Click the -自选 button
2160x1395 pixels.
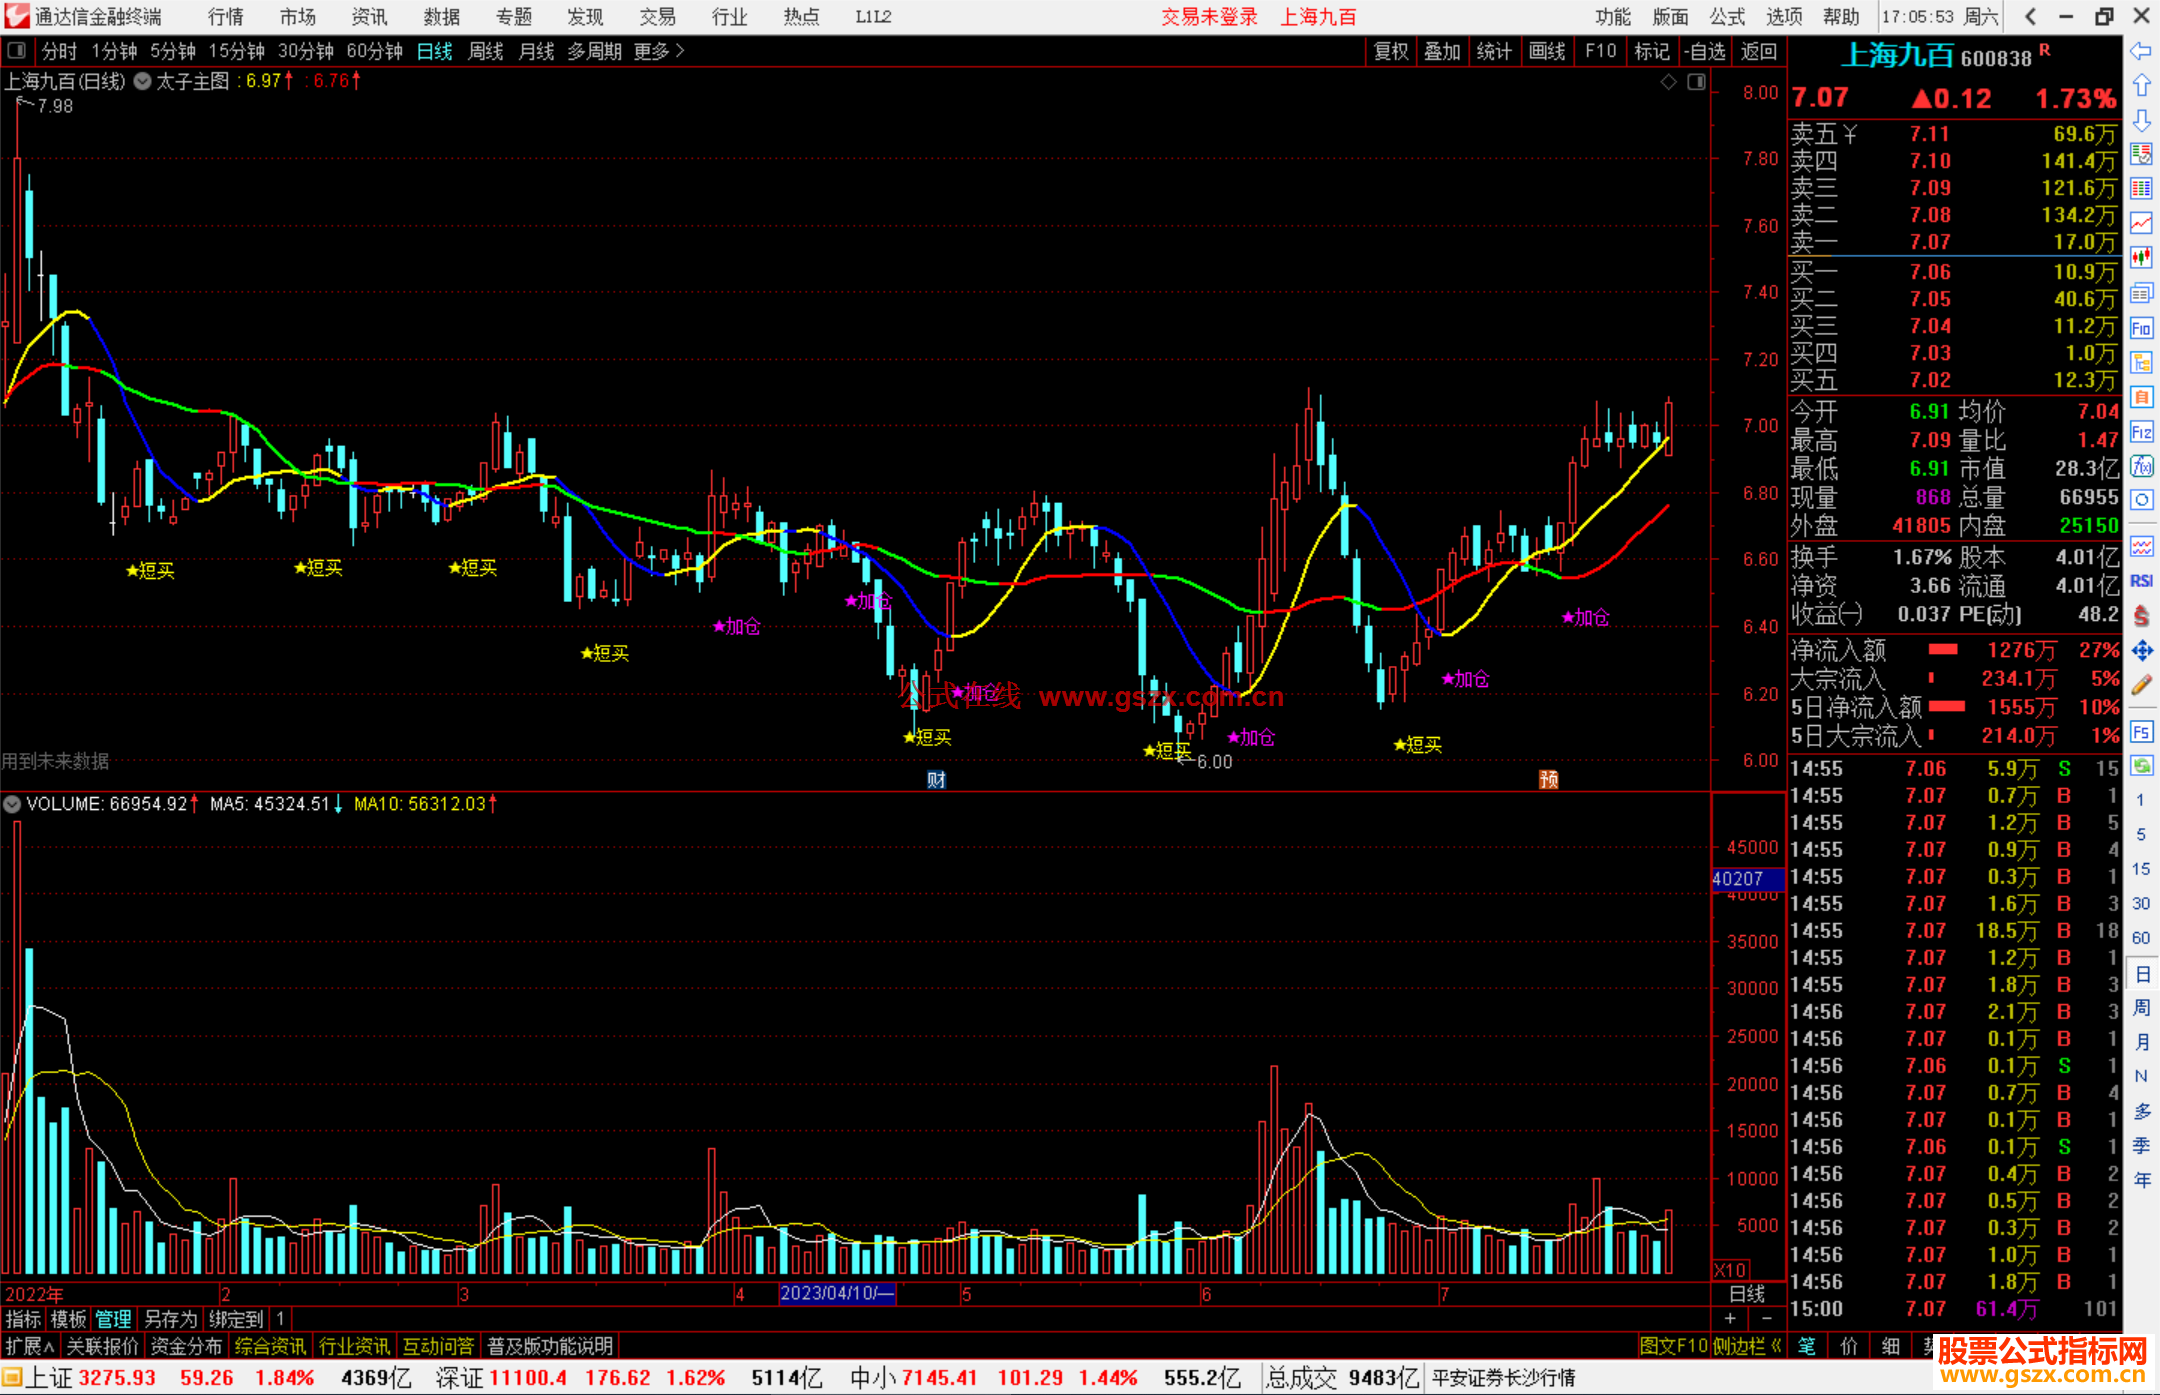[1704, 50]
